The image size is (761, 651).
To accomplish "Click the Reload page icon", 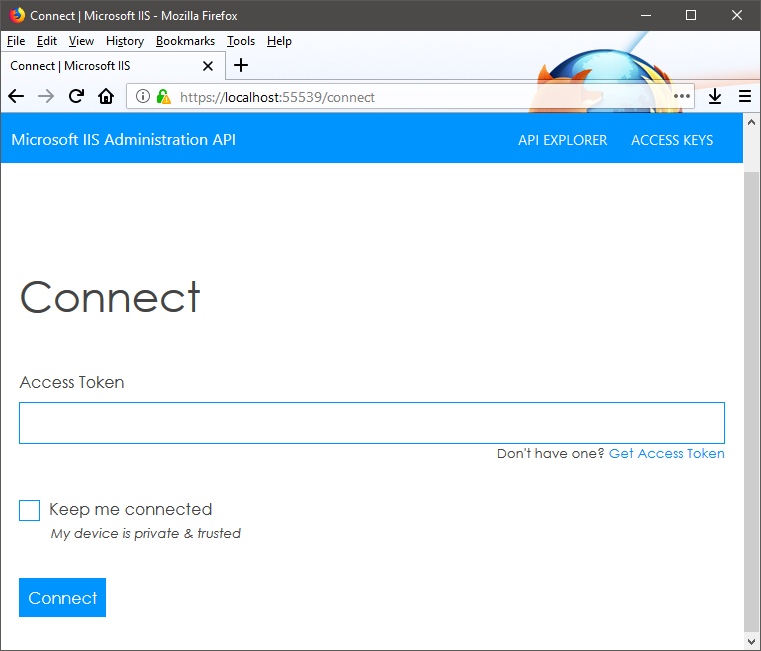I will 76,97.
